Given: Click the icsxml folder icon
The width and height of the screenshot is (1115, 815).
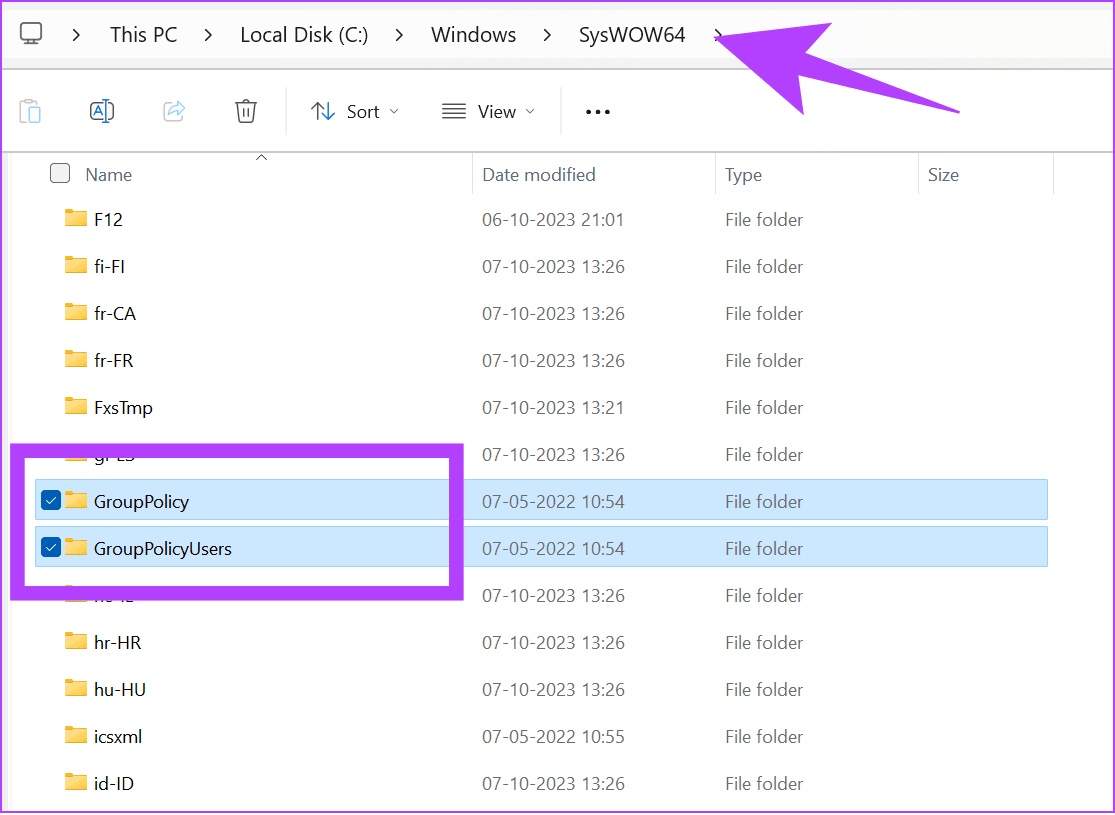Looking at the screenshot, I should click(76, 735).
